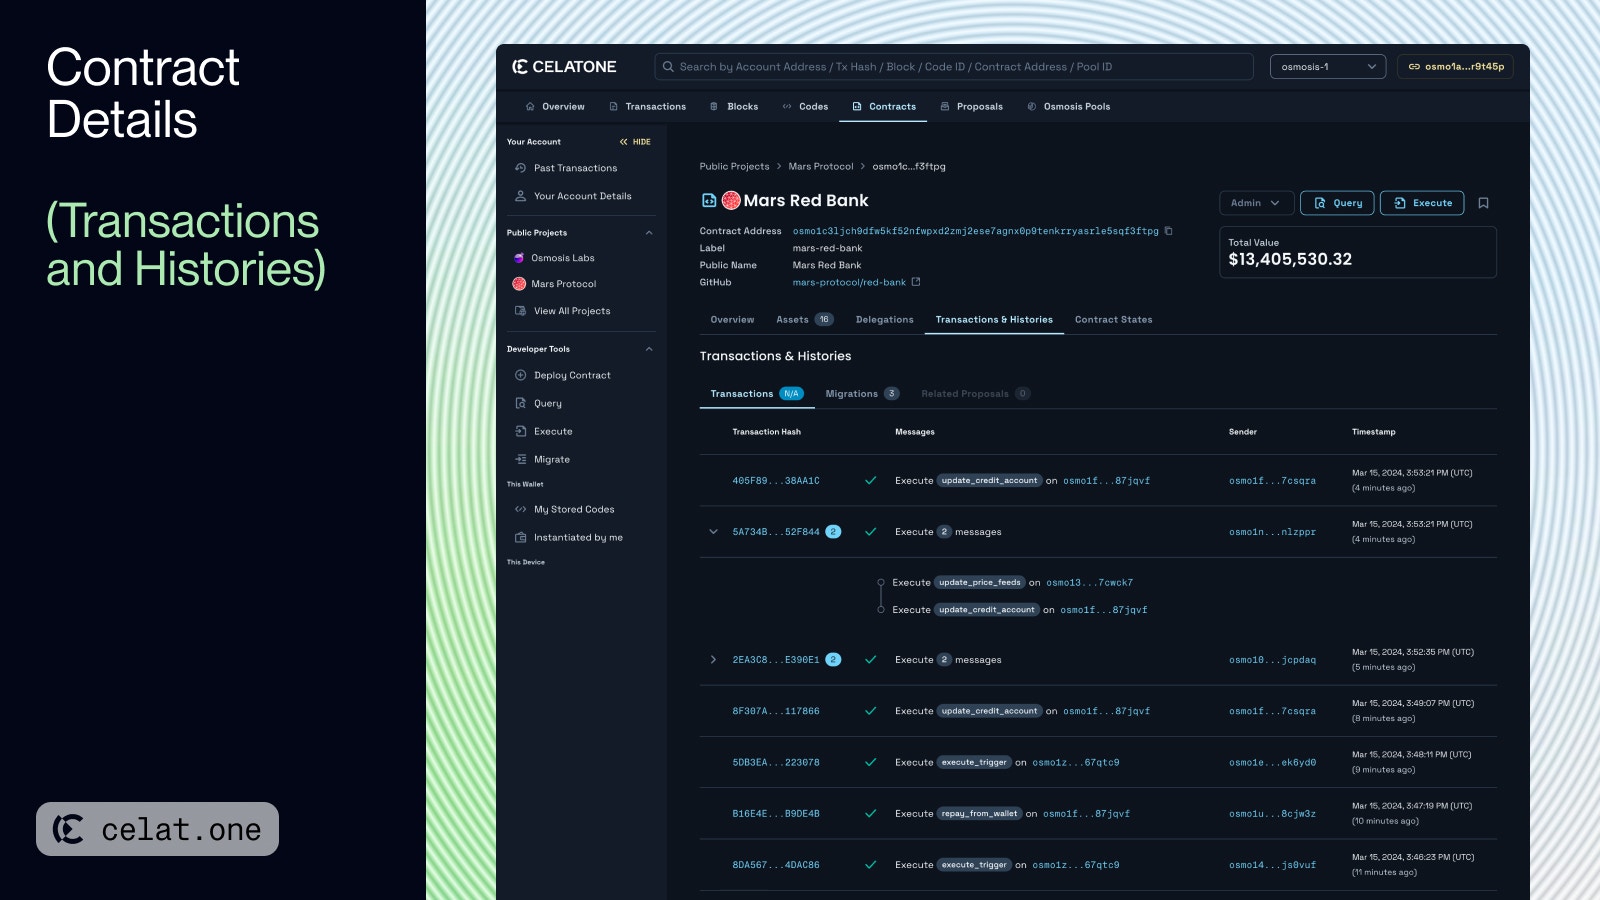Click repay_from_wallet message tag
The image size is (1600, 900).
[979, 814]
